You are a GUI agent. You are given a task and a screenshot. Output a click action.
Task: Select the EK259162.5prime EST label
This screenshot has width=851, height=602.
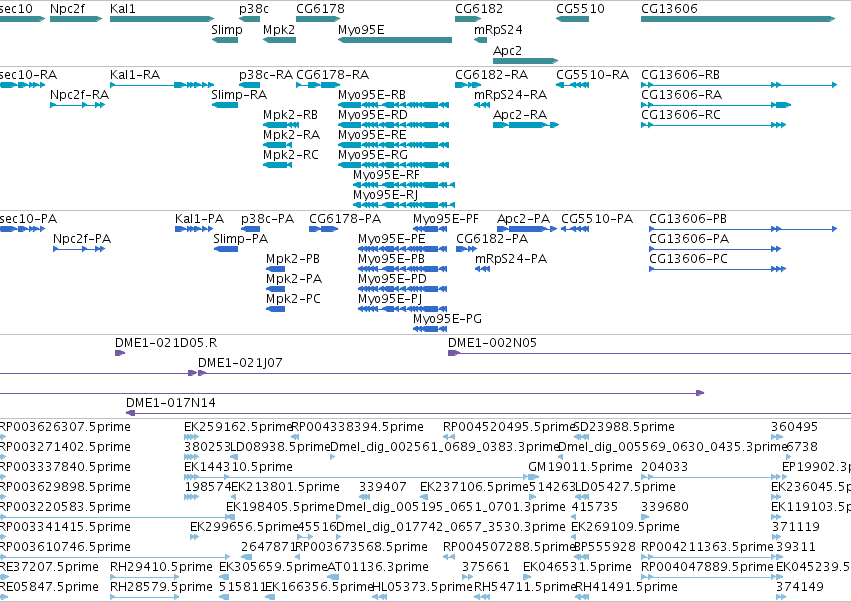tap(238, 427)
